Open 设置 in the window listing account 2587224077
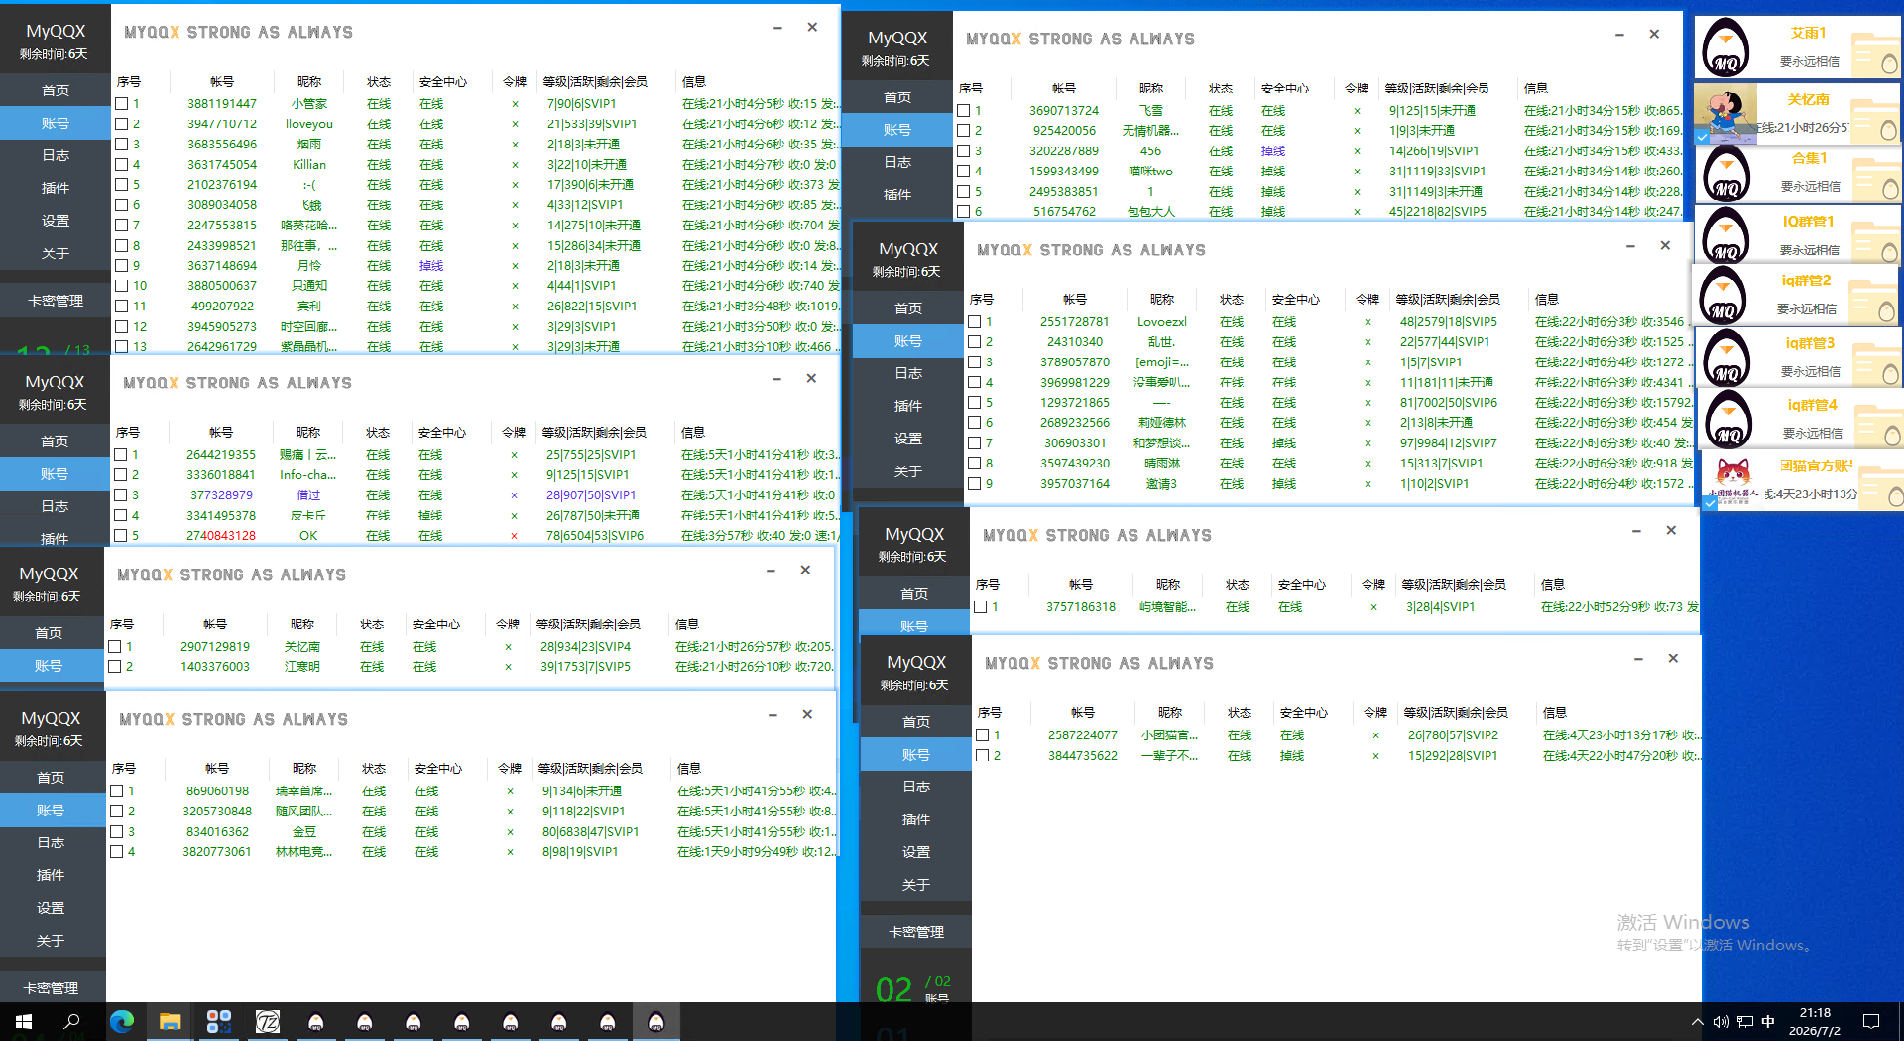Screen dimensions: 1904x1041 tap(916, 852)
